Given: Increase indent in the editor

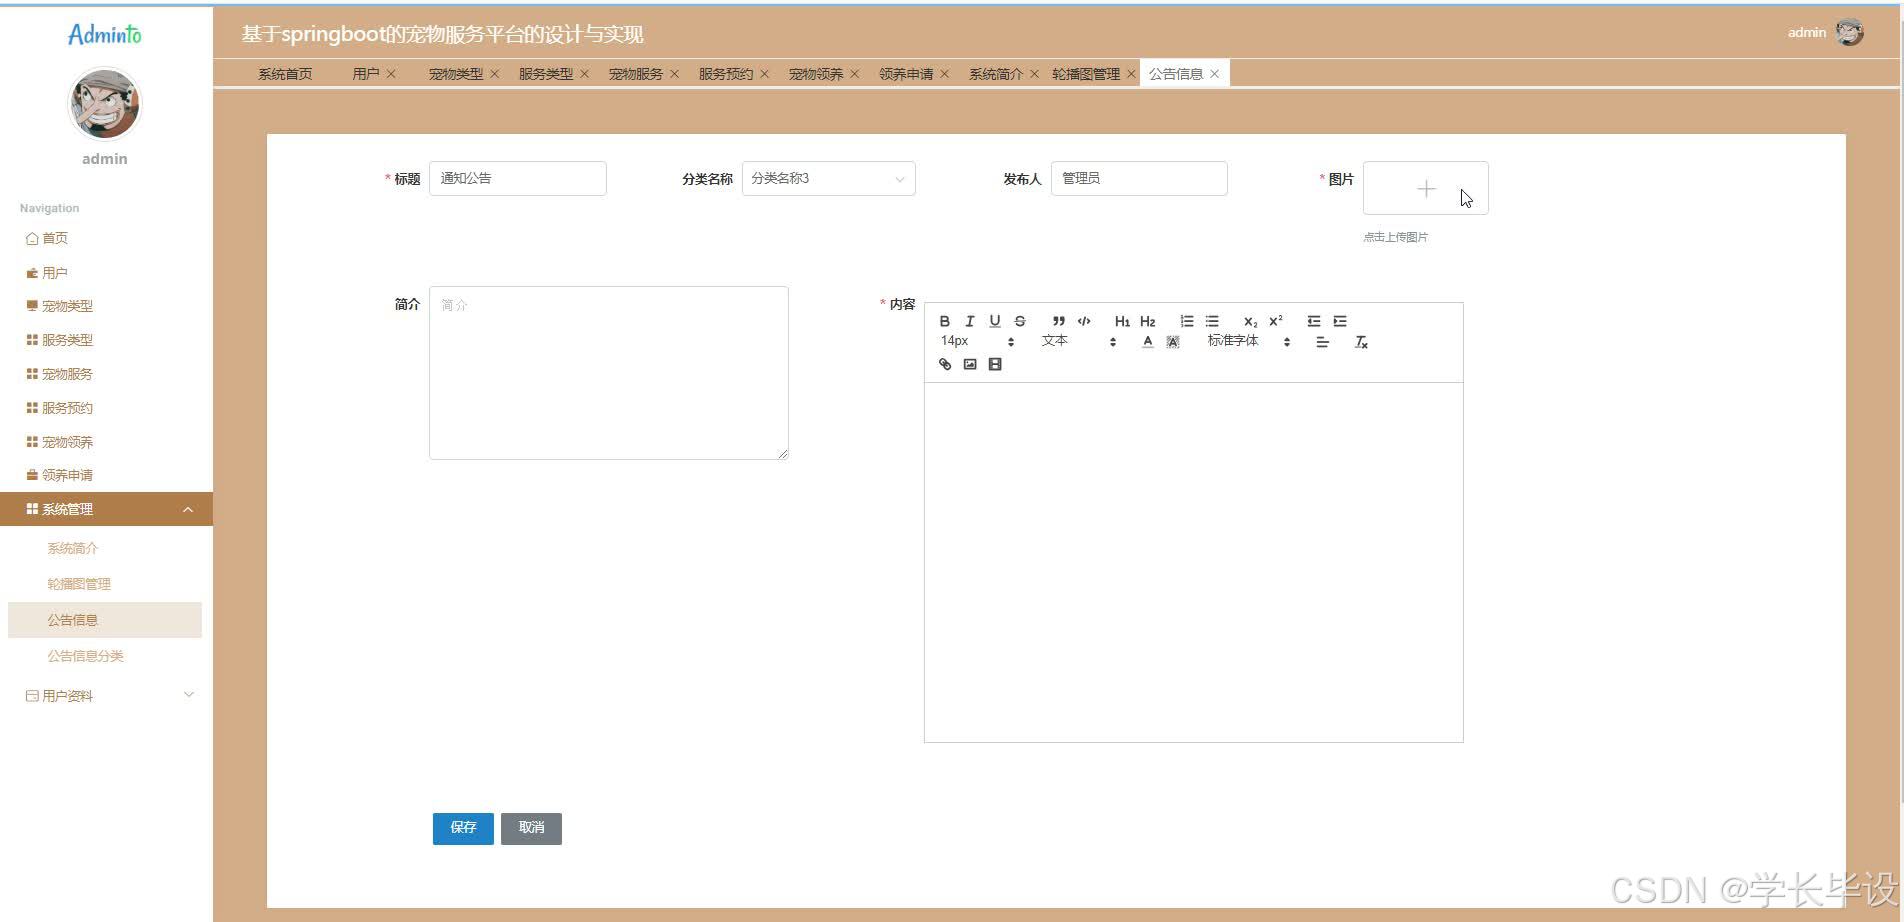Looking at the screenshot, I should click(x=1340, y=321).
